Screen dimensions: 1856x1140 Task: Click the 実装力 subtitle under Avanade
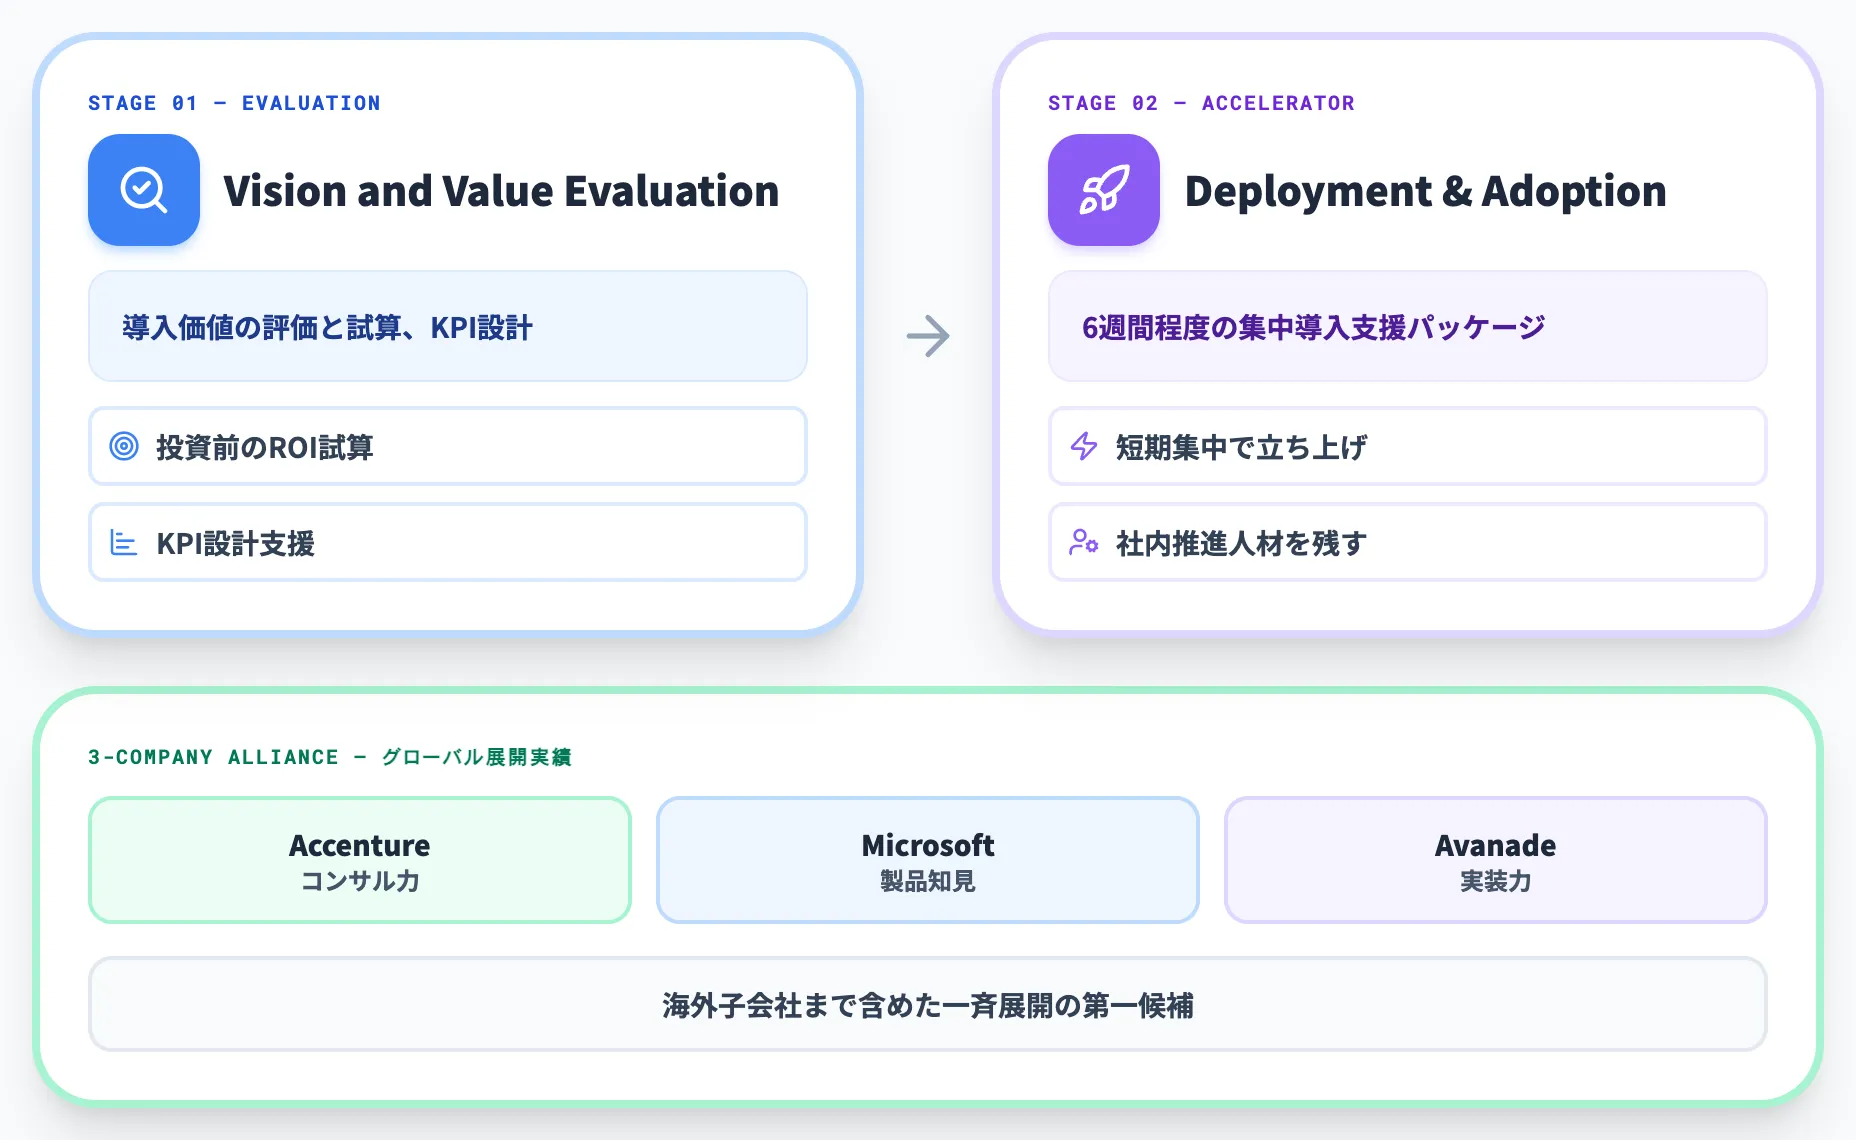(x=1496, y=881)
